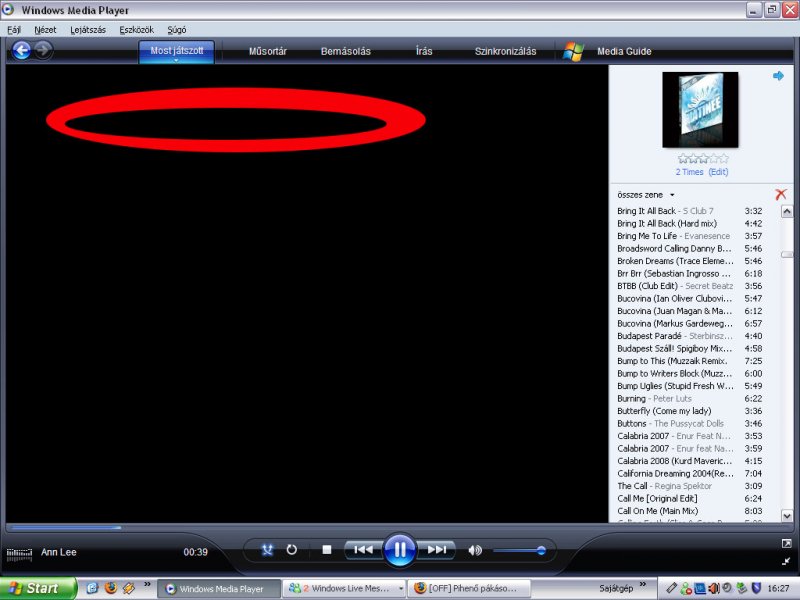Select the Most játszott tab

pyautogui.click(x=177, y=51)
